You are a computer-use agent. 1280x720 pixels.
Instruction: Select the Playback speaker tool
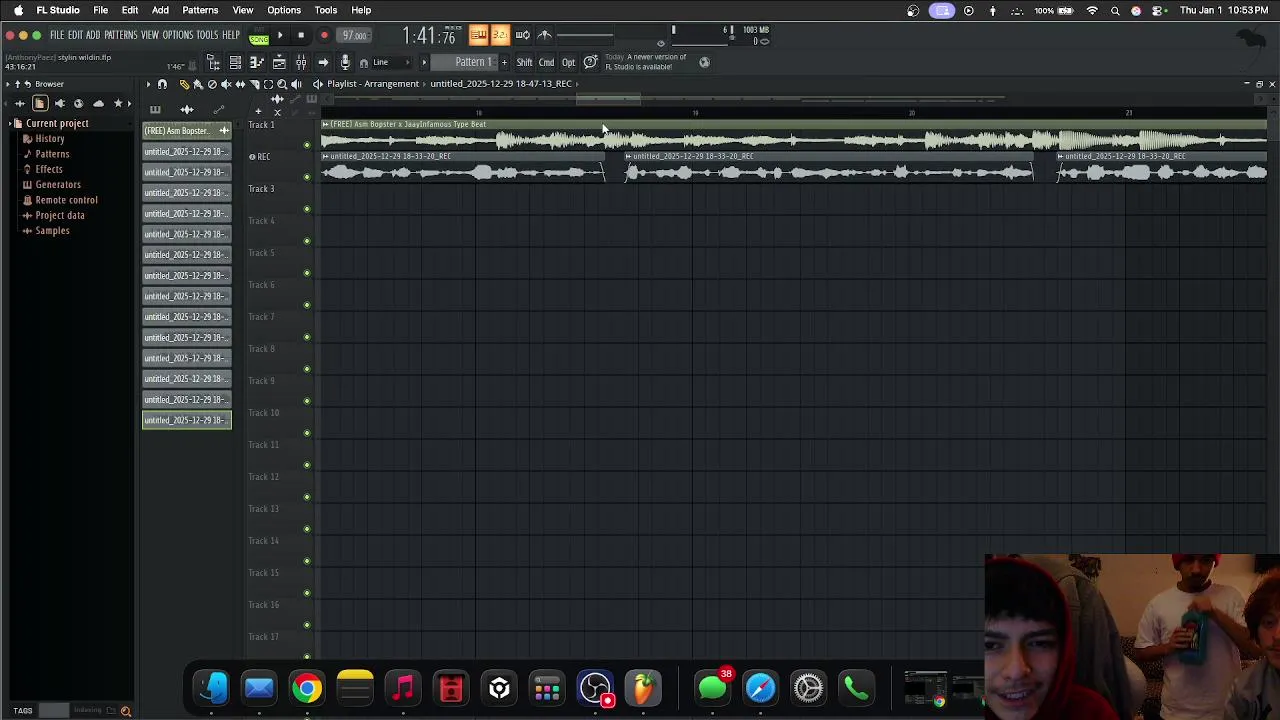coord(296,84)
